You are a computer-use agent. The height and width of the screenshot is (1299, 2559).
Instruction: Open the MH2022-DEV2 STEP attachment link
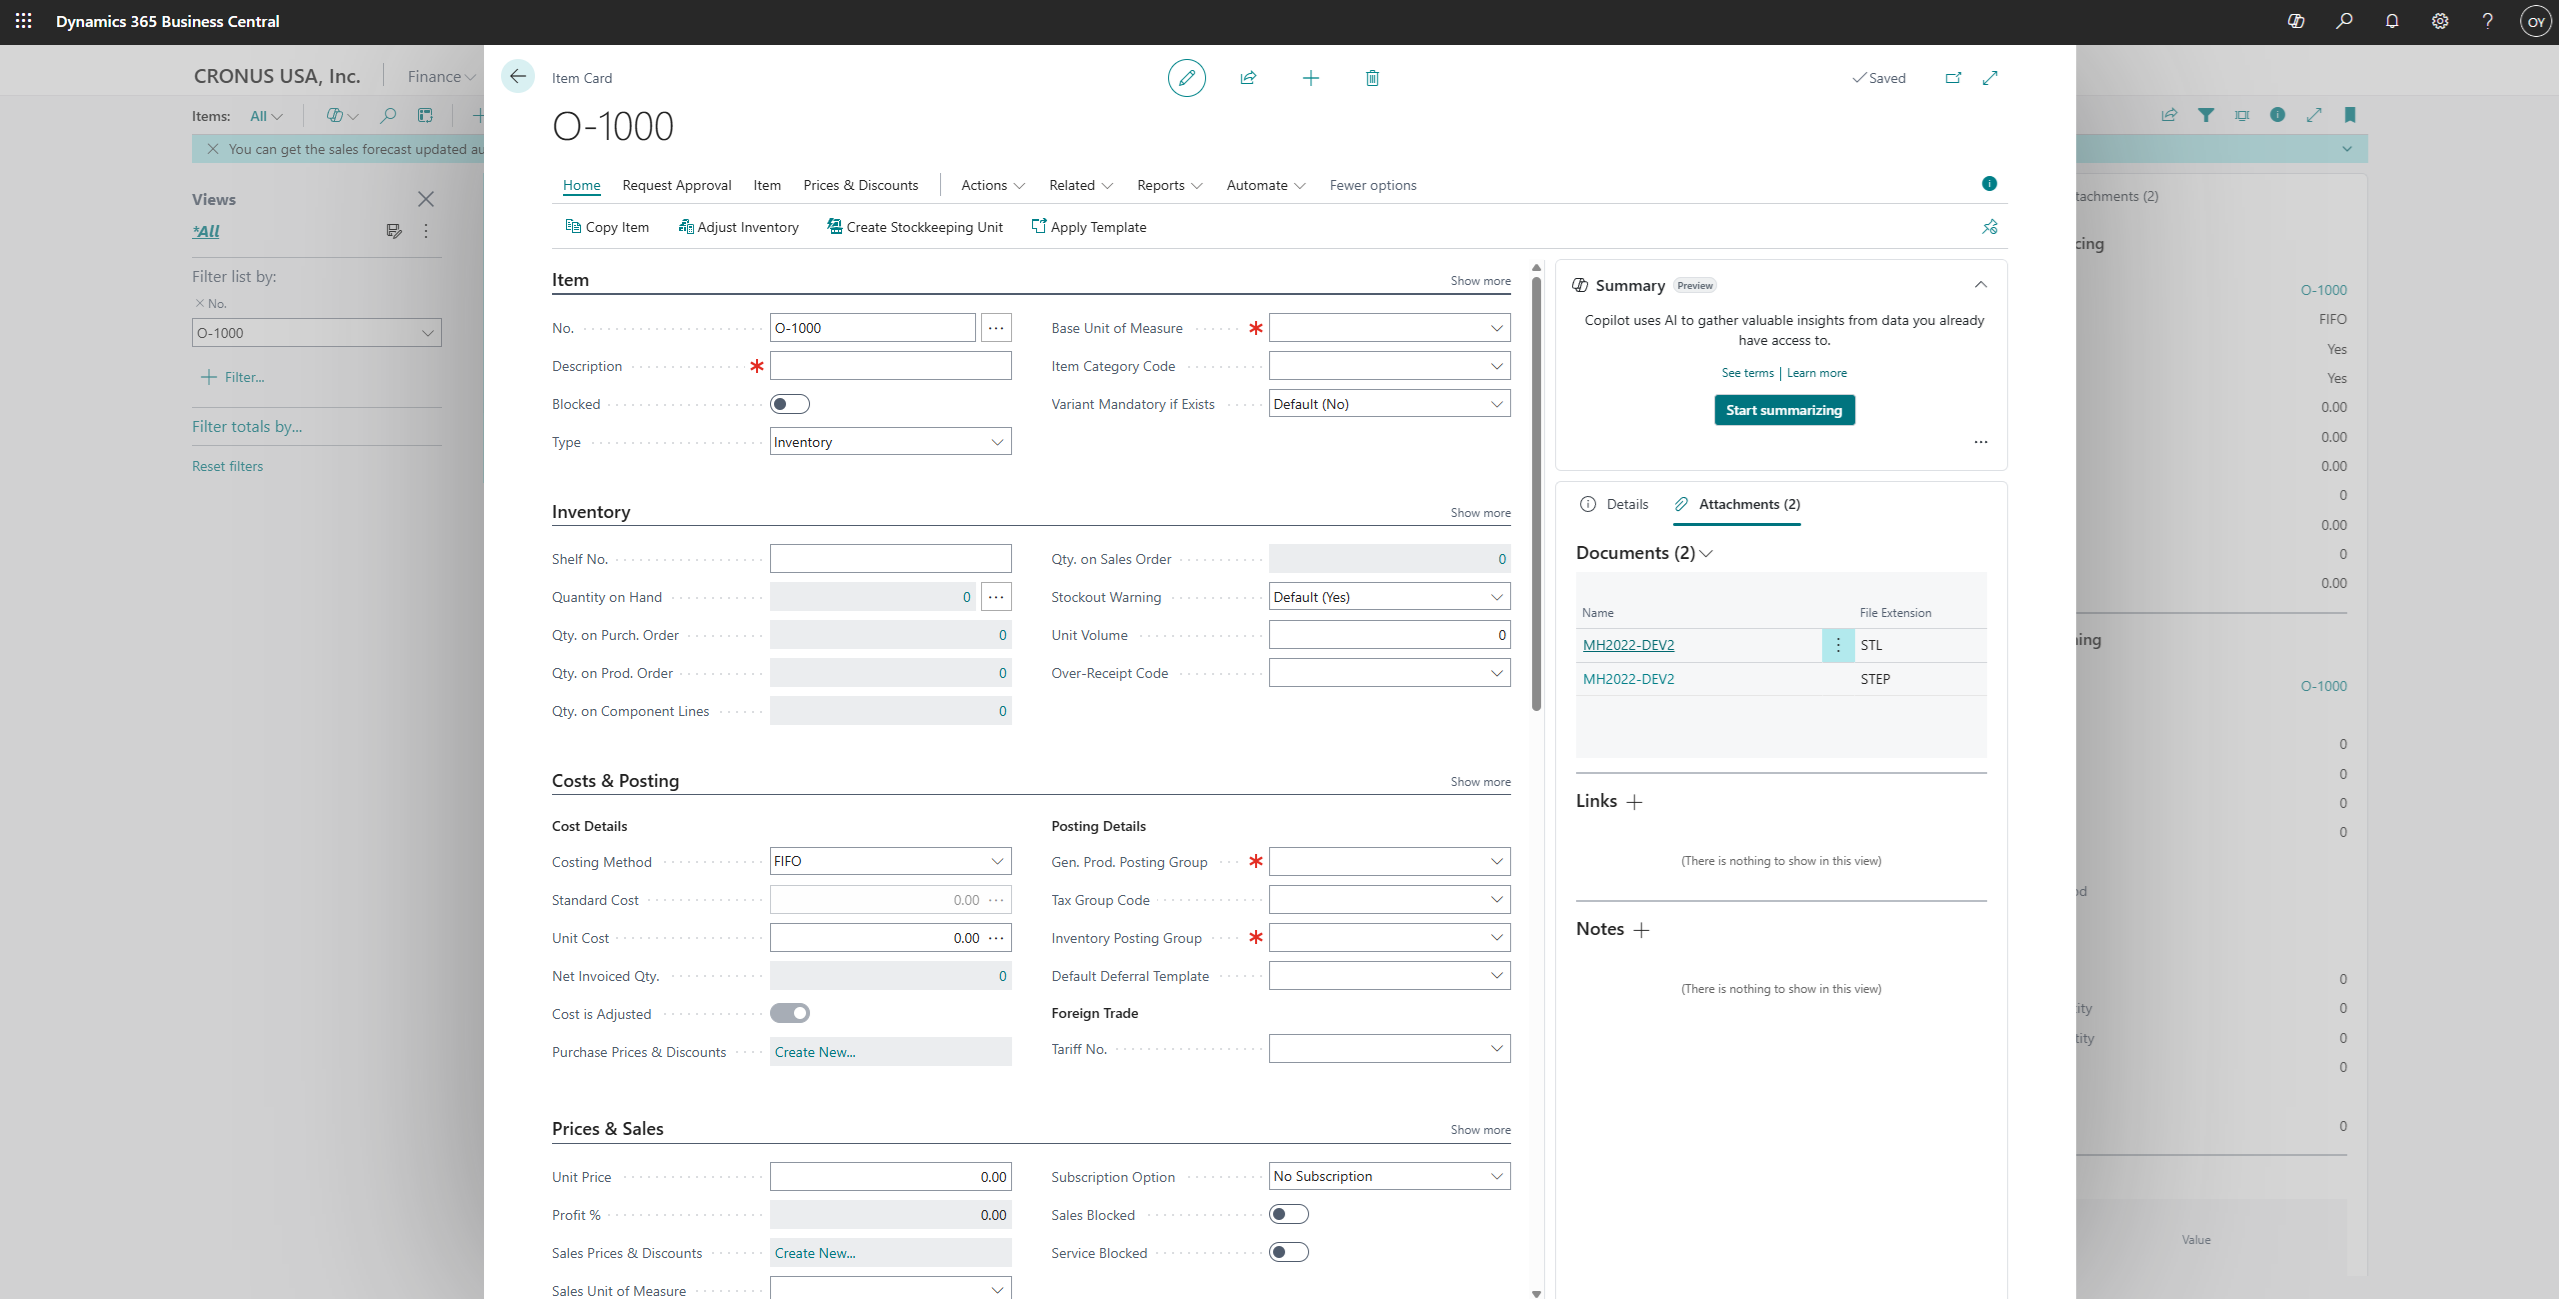pos(1628,679)
